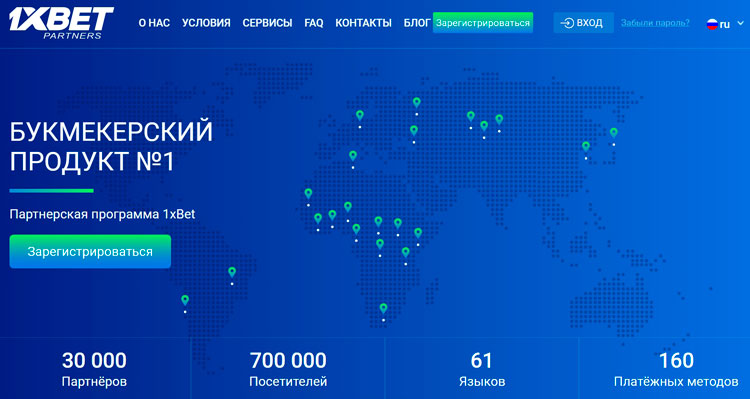The width and height of the screenshot is (750, 399).
Task: Click the ВХОД login button
Action: pos(584,22)
